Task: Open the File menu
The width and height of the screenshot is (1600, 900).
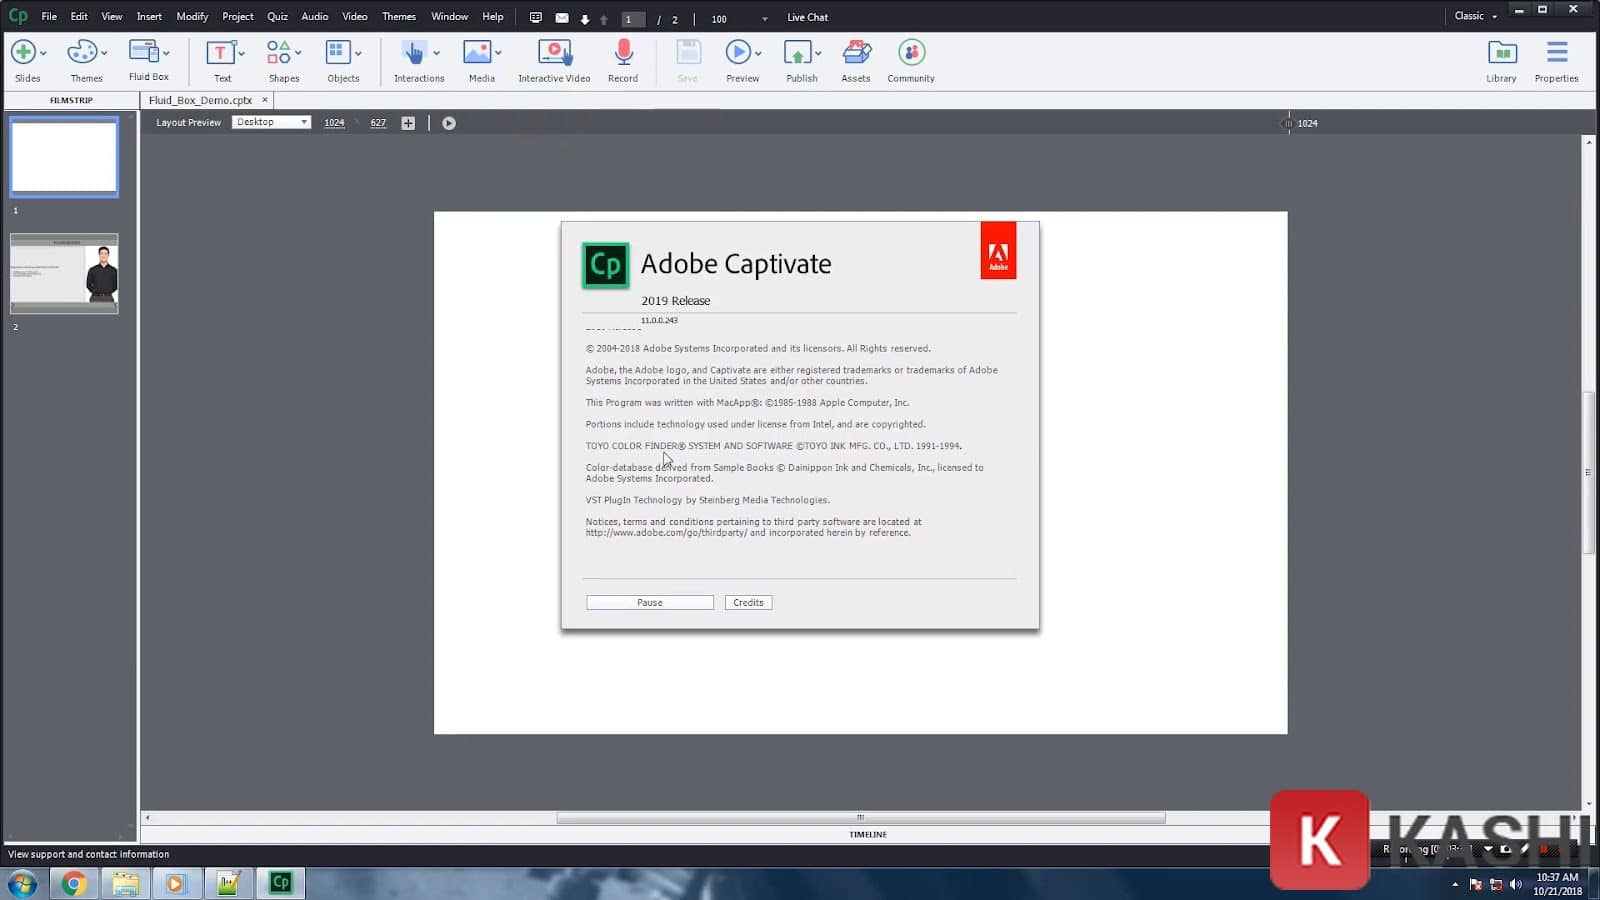Action: (x=49, y=16)
